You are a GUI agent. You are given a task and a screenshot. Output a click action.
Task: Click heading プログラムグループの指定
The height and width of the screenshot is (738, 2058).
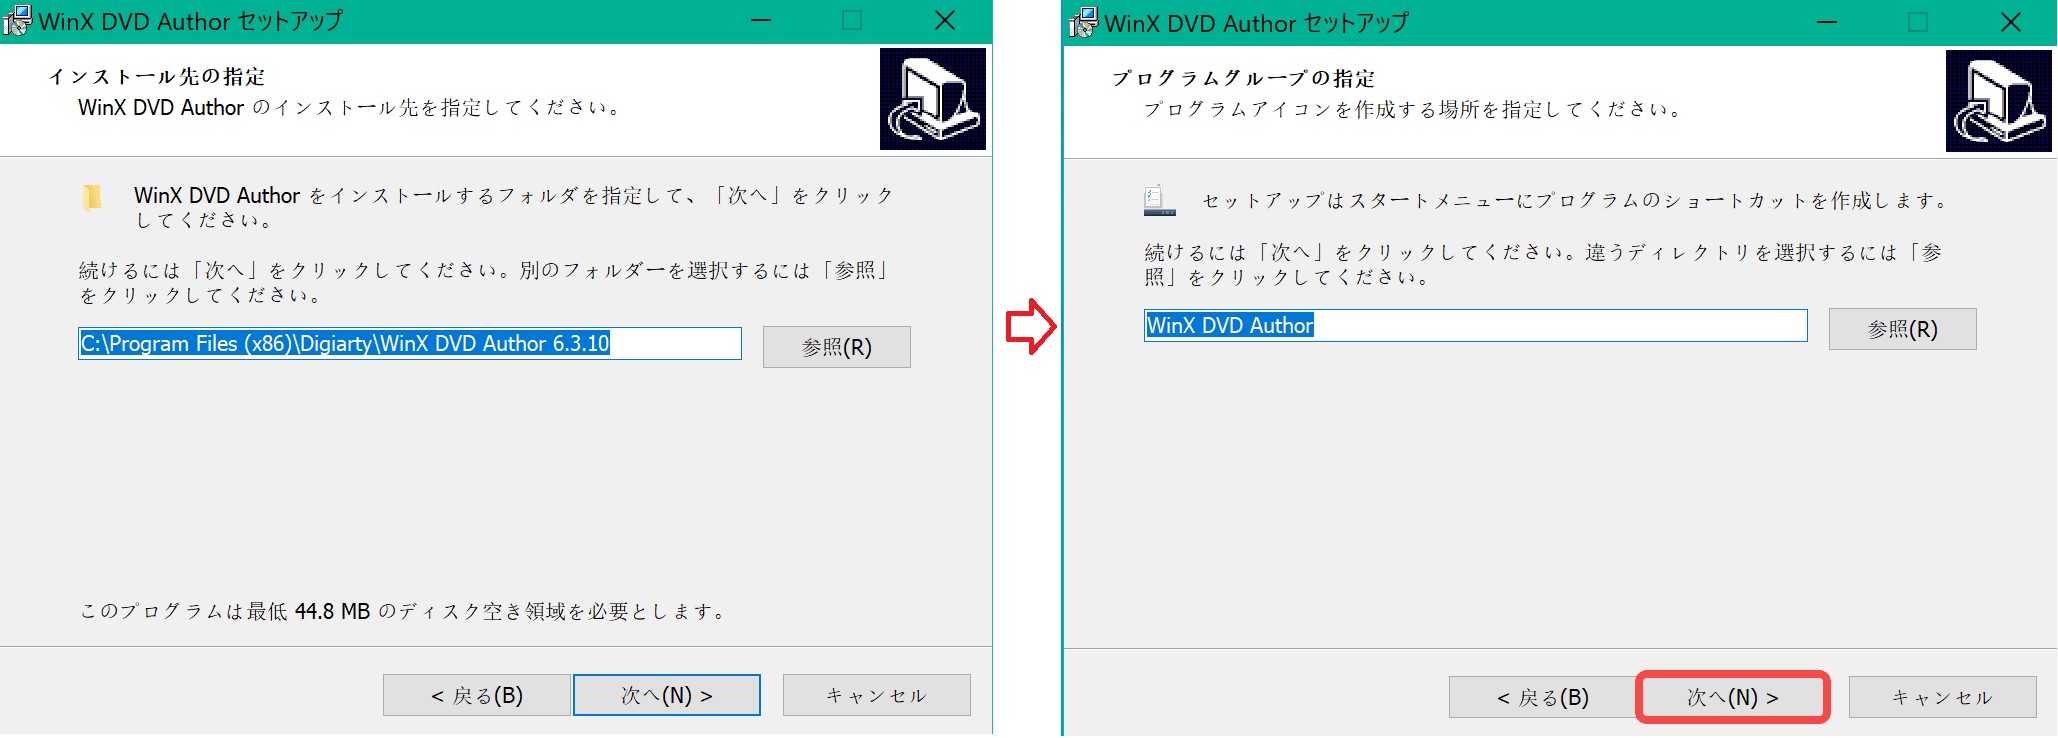[x=1244, y=78]
